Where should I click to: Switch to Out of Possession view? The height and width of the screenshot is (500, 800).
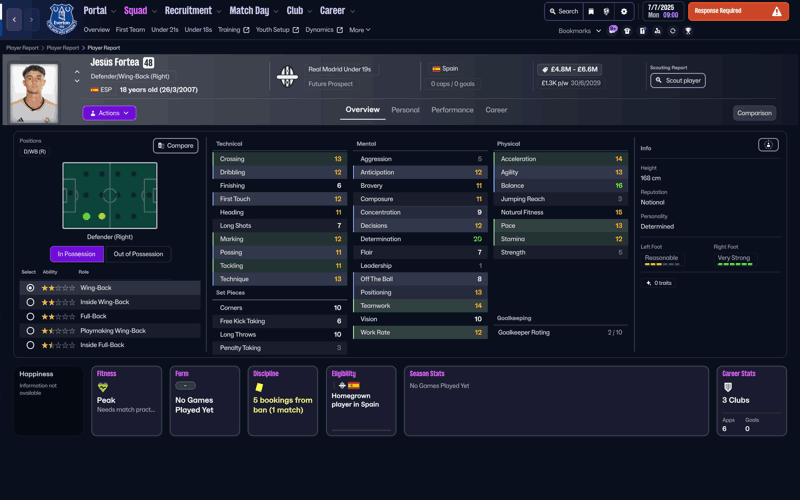coord(138,254)
